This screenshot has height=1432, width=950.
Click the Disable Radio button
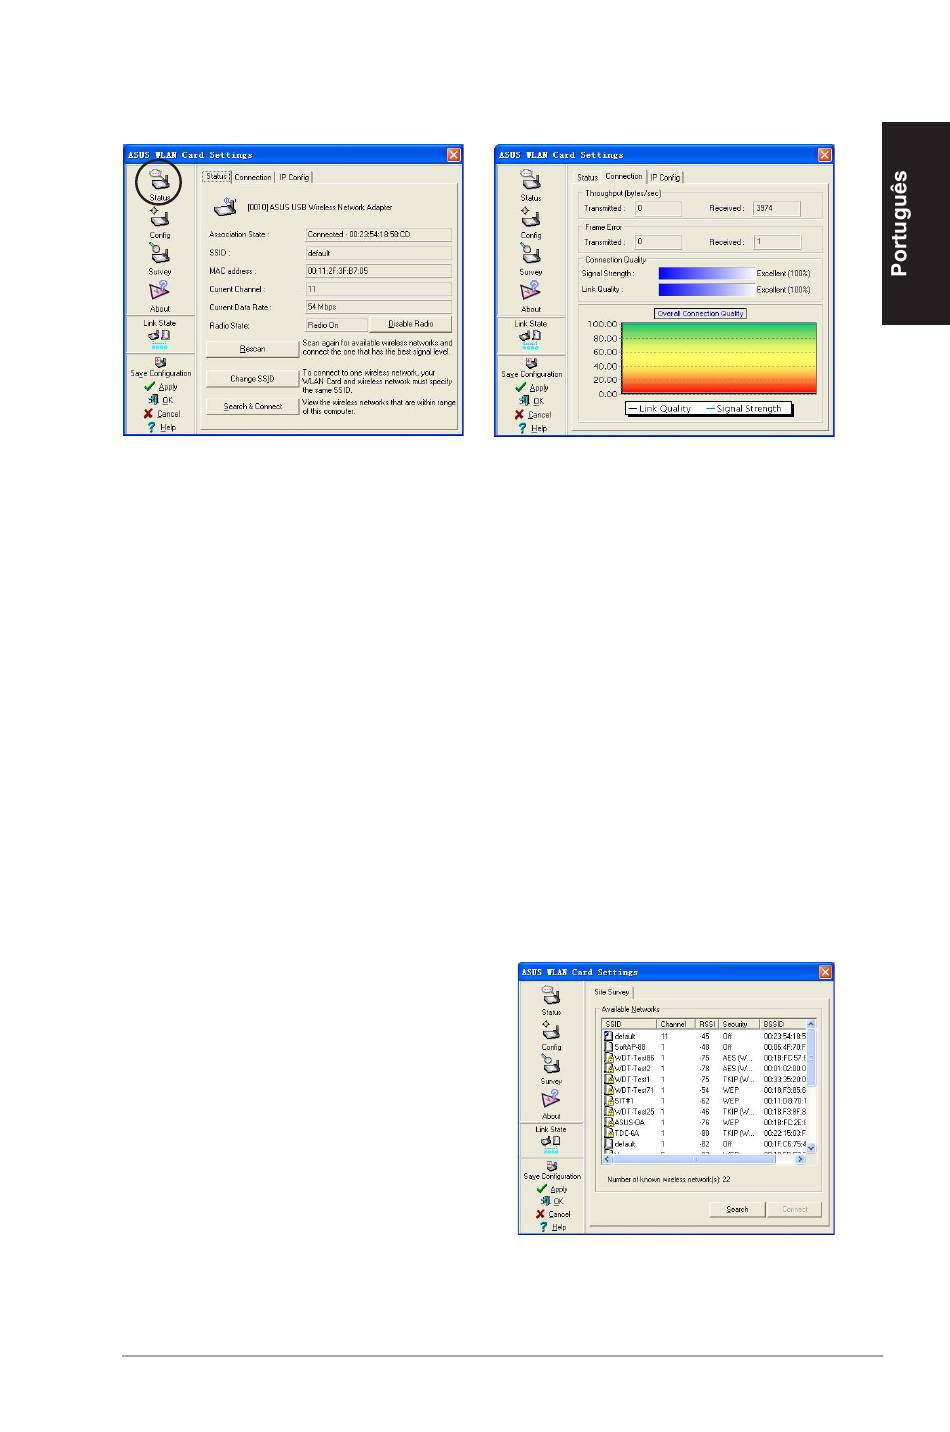point(410,324)
